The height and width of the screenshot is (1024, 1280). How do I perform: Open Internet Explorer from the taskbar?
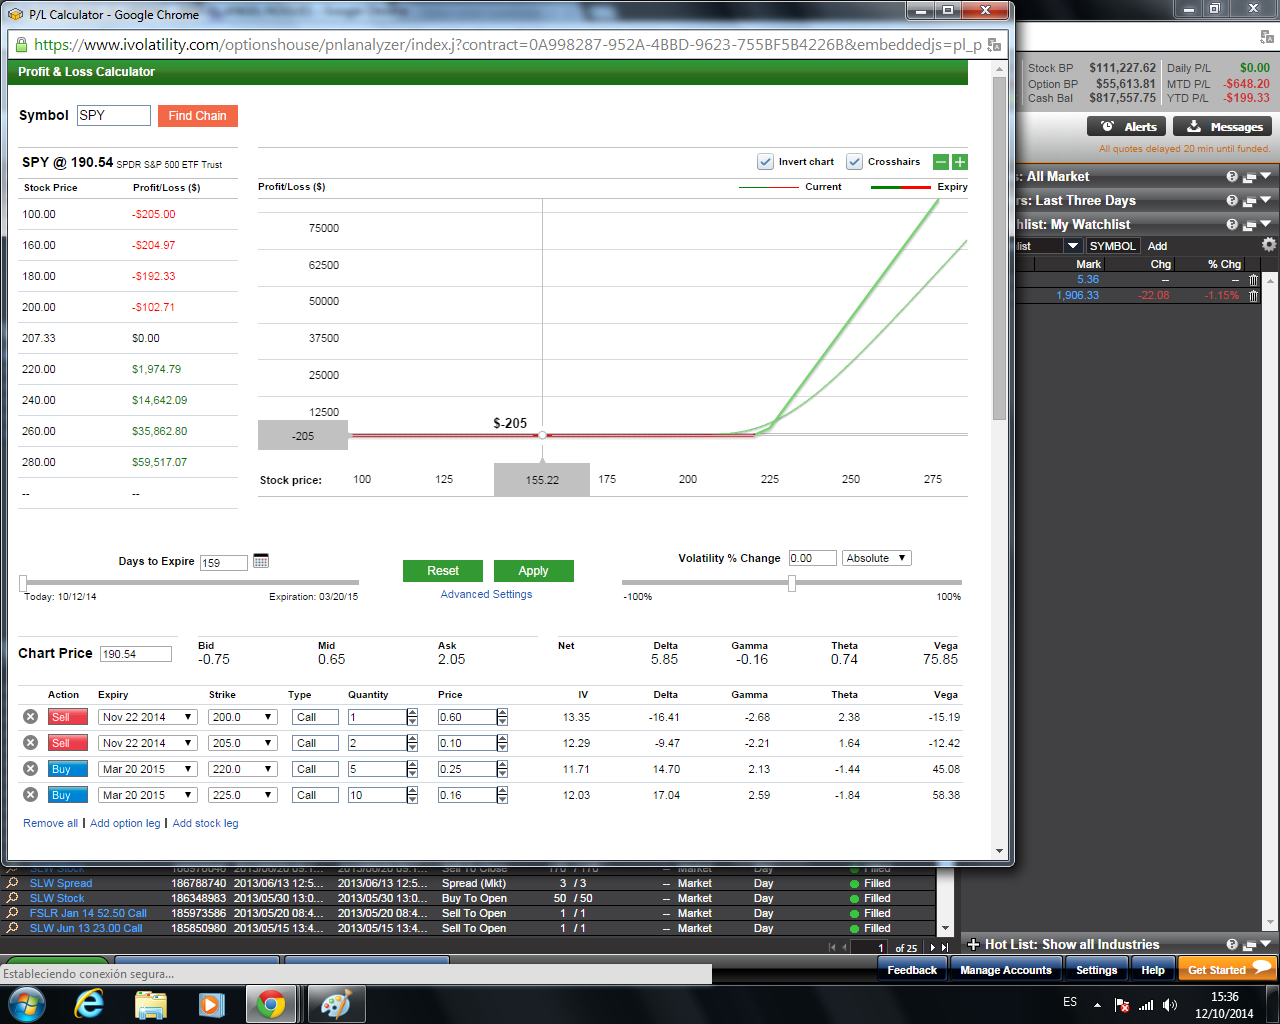[x=90, y=1004]
